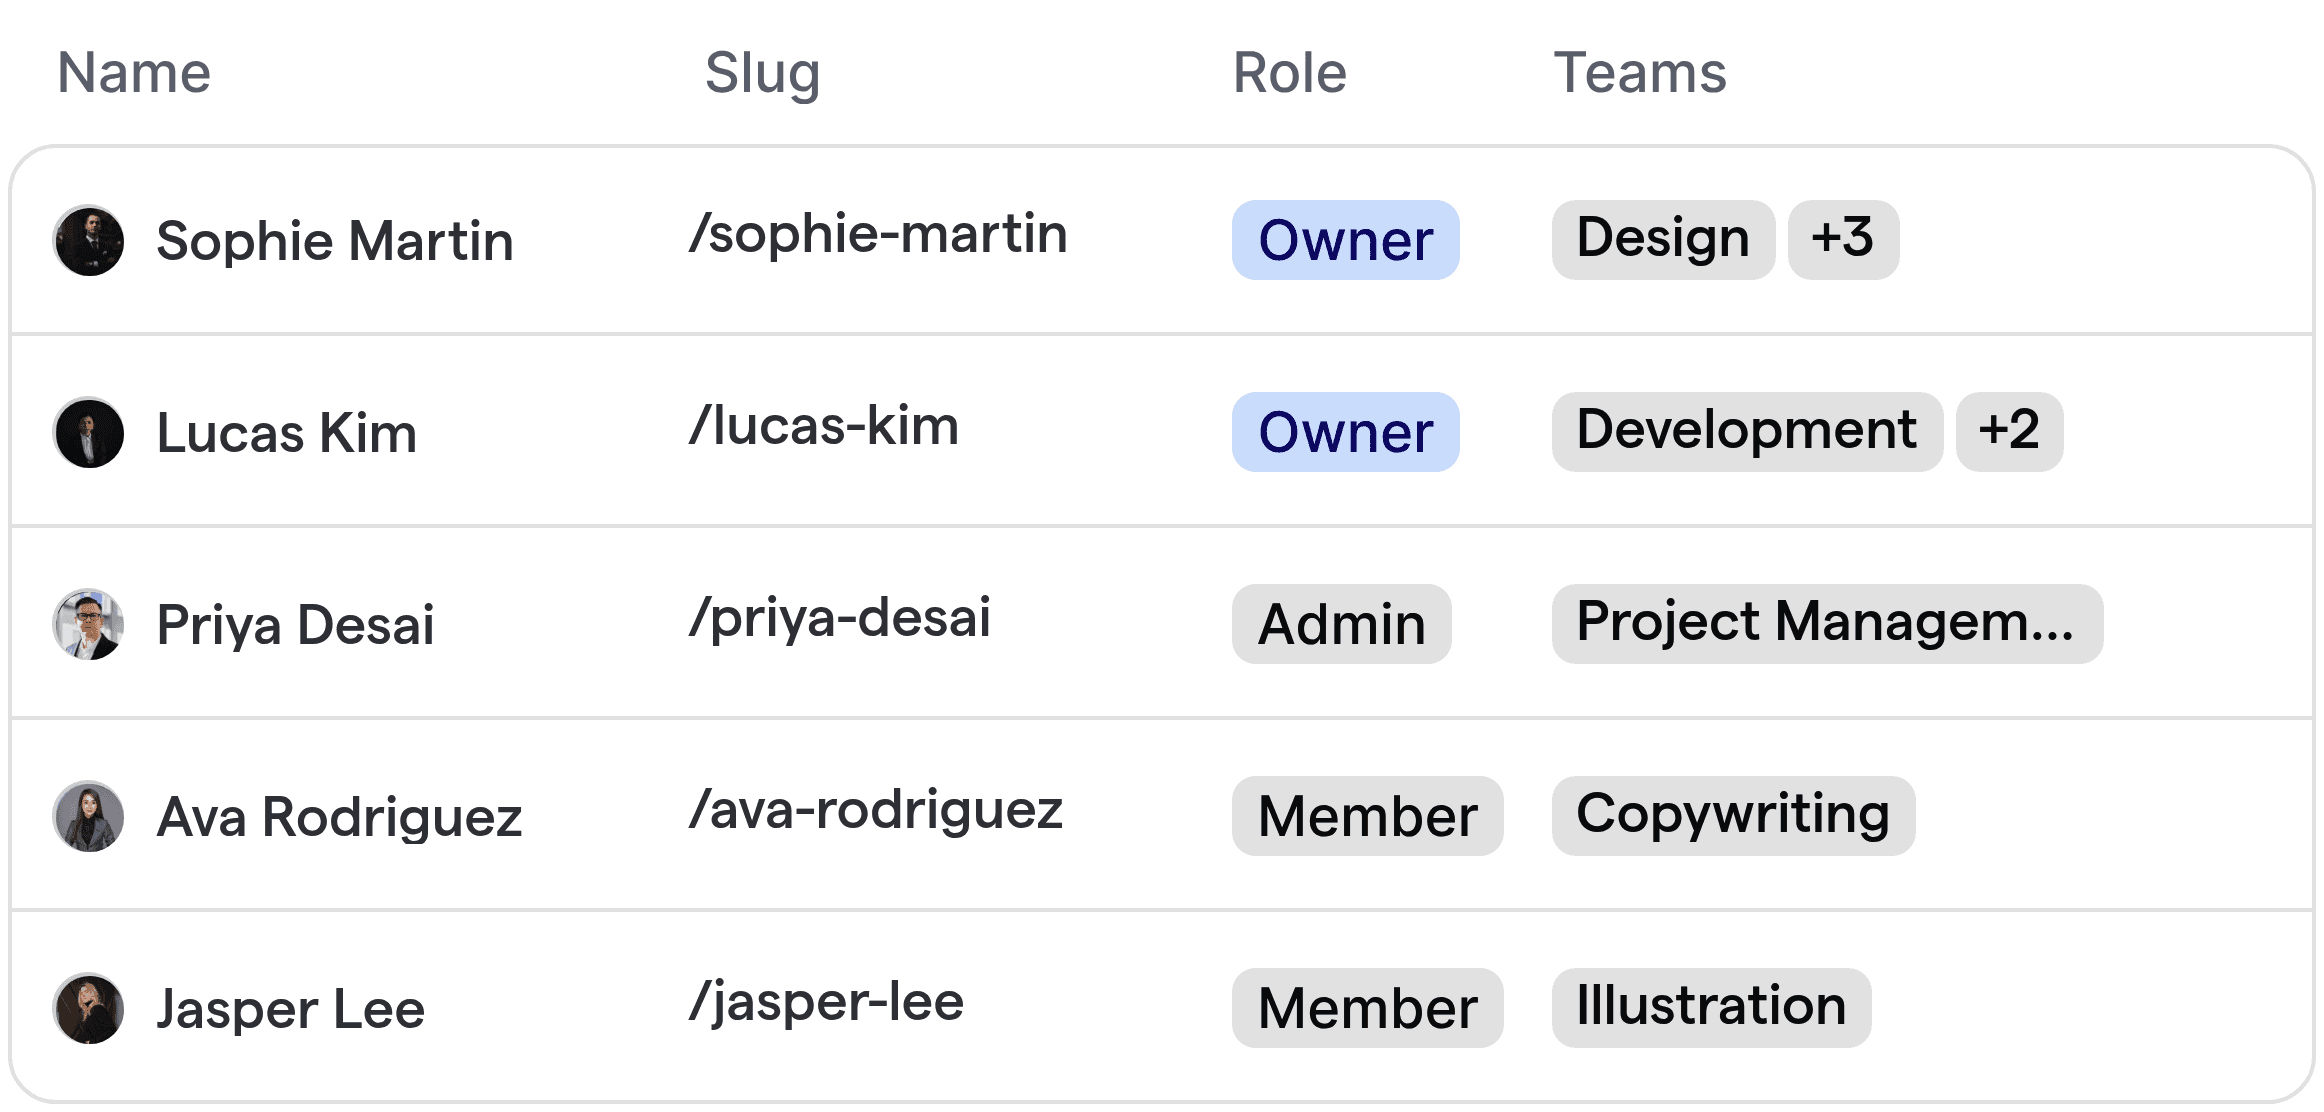Expand Lucas Kim's +2 teams indicator
This screenshot has width=2324, height=1112.
[x=2009, y=430]
